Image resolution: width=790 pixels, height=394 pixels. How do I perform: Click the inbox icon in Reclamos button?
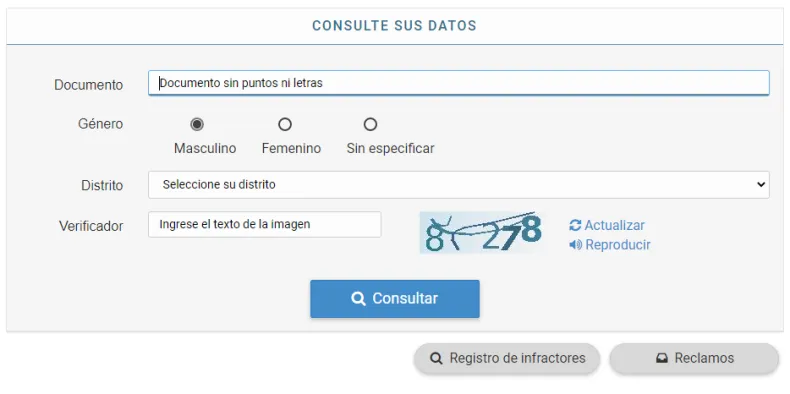pyautogui.click(x=662, y=358)
